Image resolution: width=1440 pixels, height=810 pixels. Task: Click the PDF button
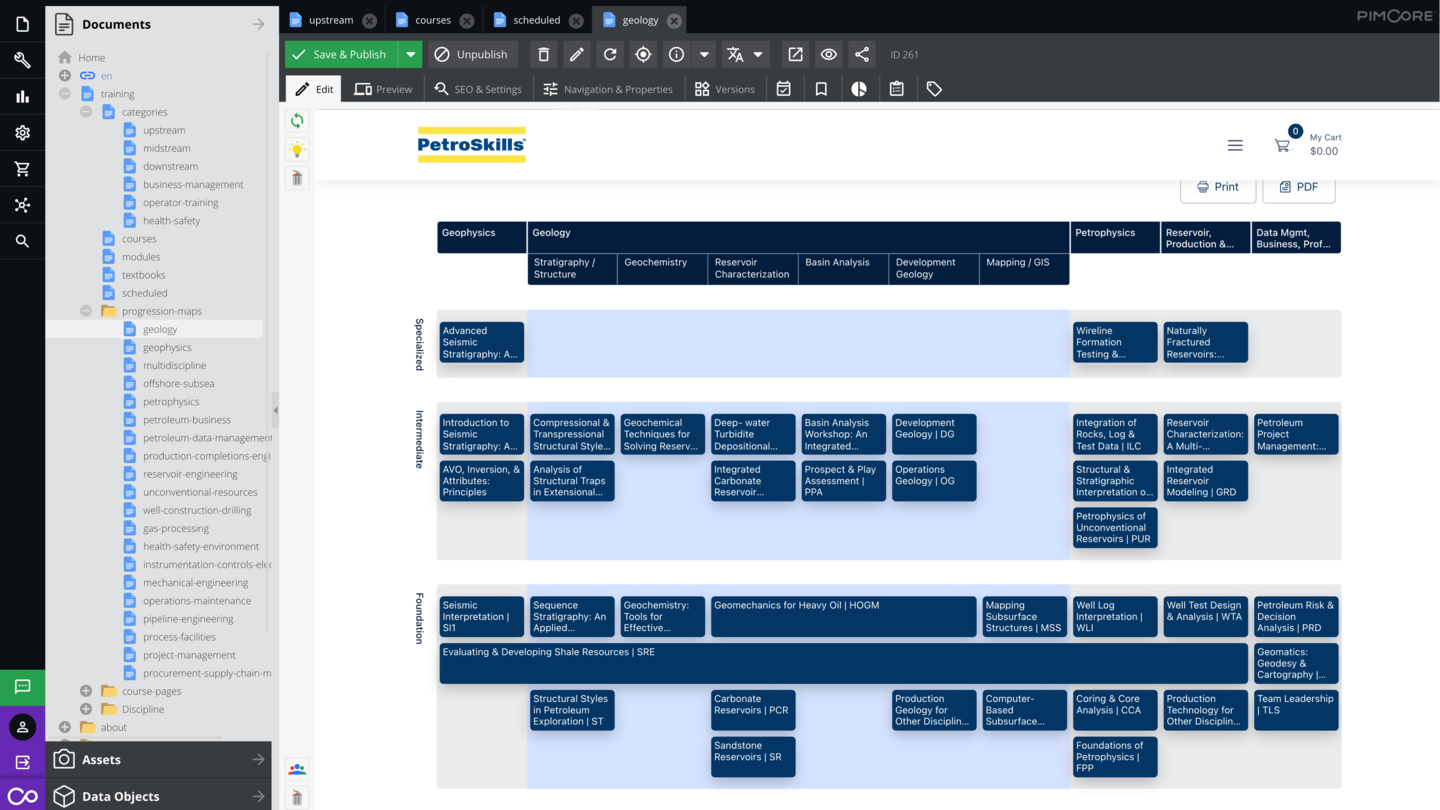pyautogui.click(x=1298, y=187)
